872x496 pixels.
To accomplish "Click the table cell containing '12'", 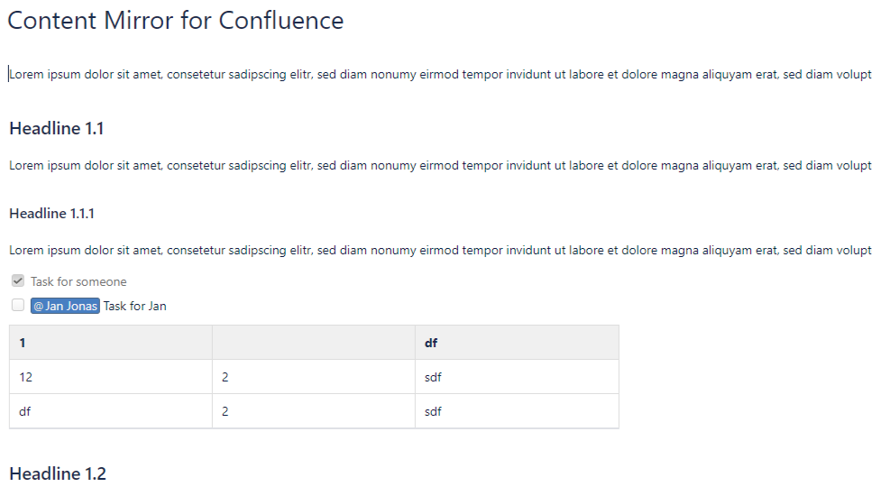I will coord(110,377).
